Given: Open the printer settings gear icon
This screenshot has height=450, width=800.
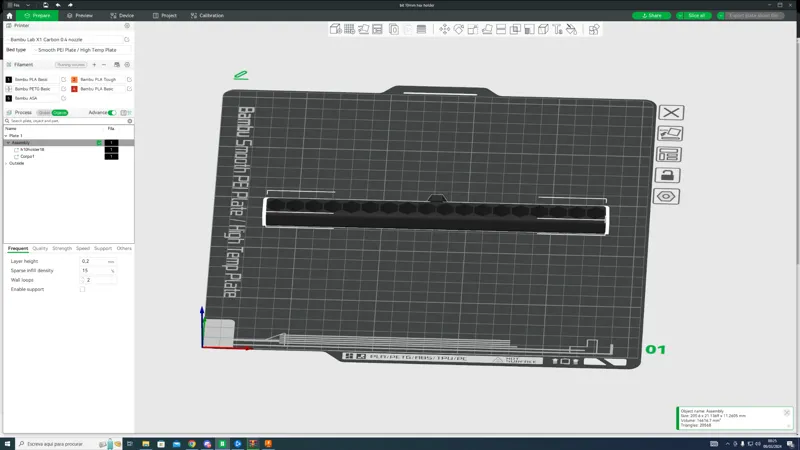Looking at the screenshot, I should tap(127, 26).
